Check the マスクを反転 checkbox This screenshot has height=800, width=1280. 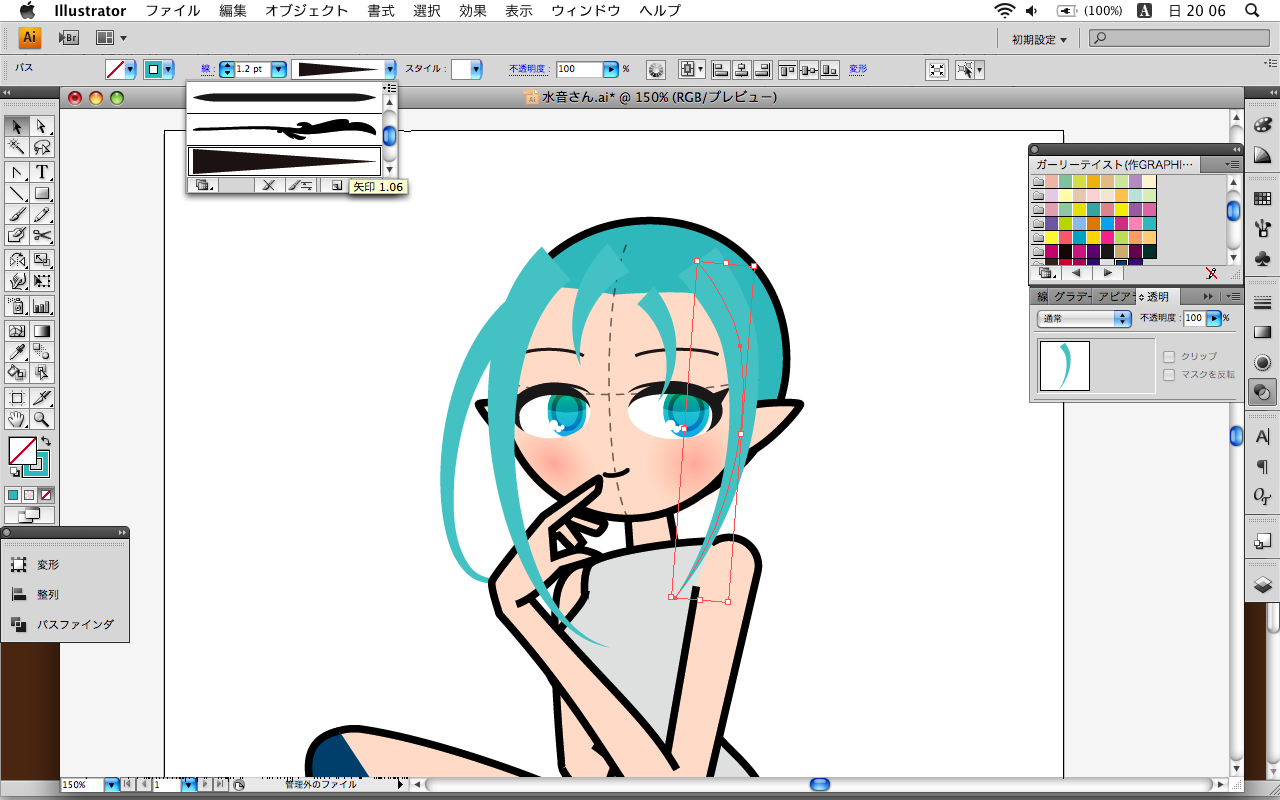(x=1169, y=375)
